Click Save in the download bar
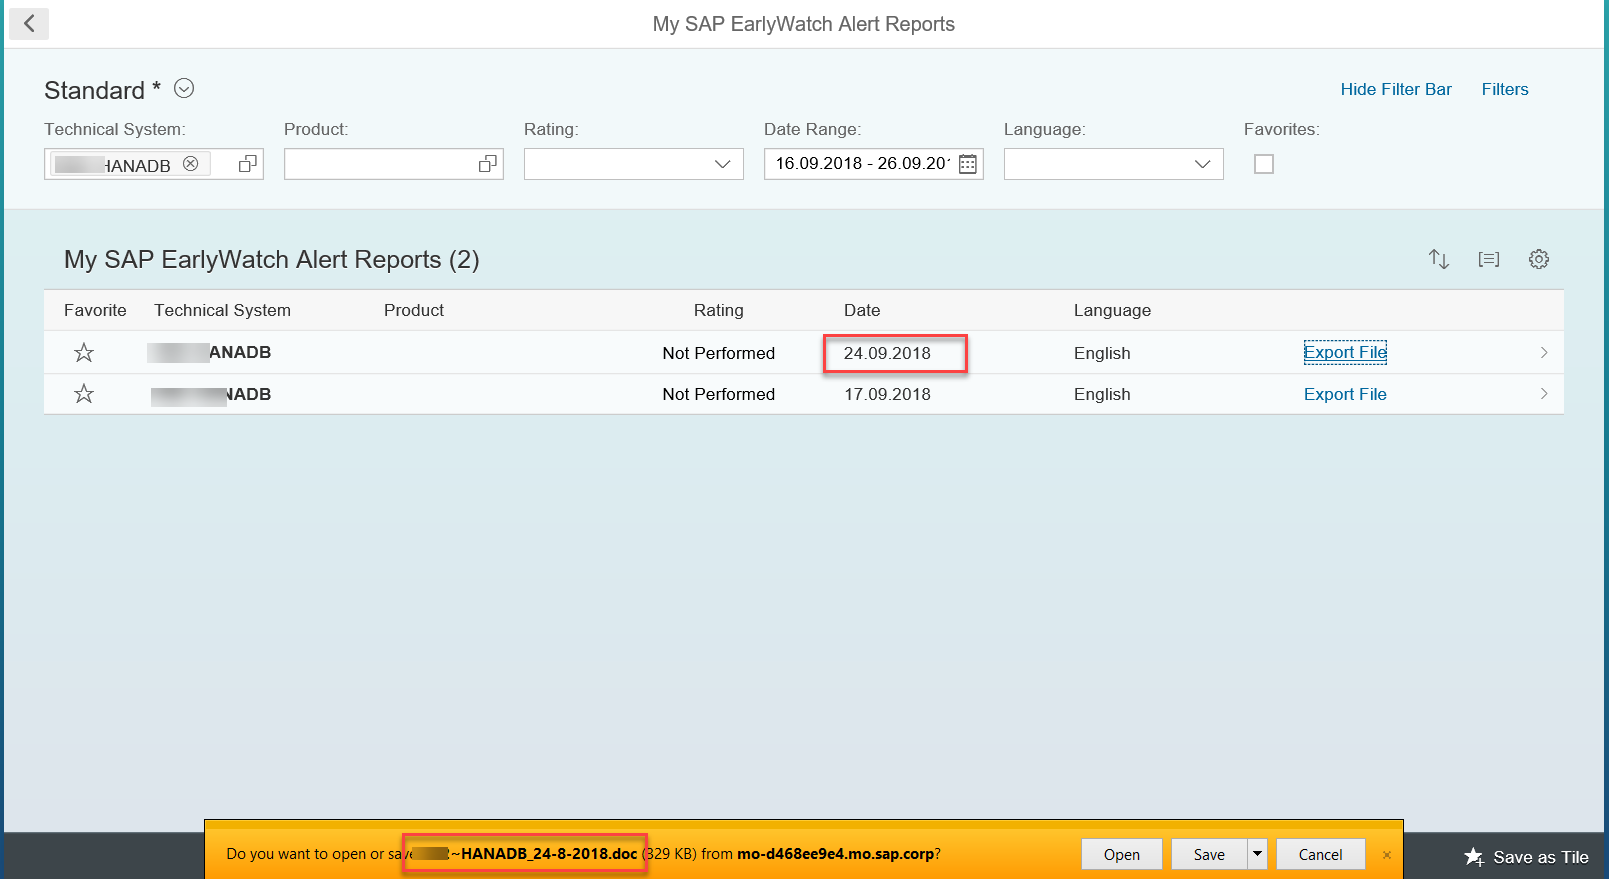Screen dimensions: 1609x879 pos(1208,854)
